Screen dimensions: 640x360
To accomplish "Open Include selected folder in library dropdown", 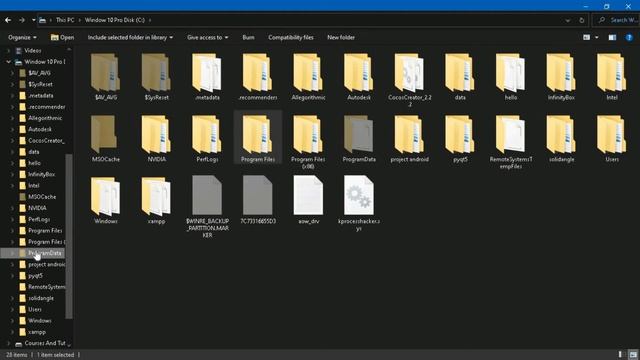I will (130, 37).
